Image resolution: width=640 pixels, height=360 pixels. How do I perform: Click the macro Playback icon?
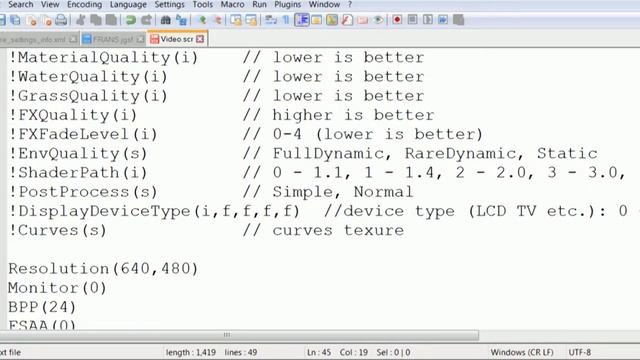428,20
